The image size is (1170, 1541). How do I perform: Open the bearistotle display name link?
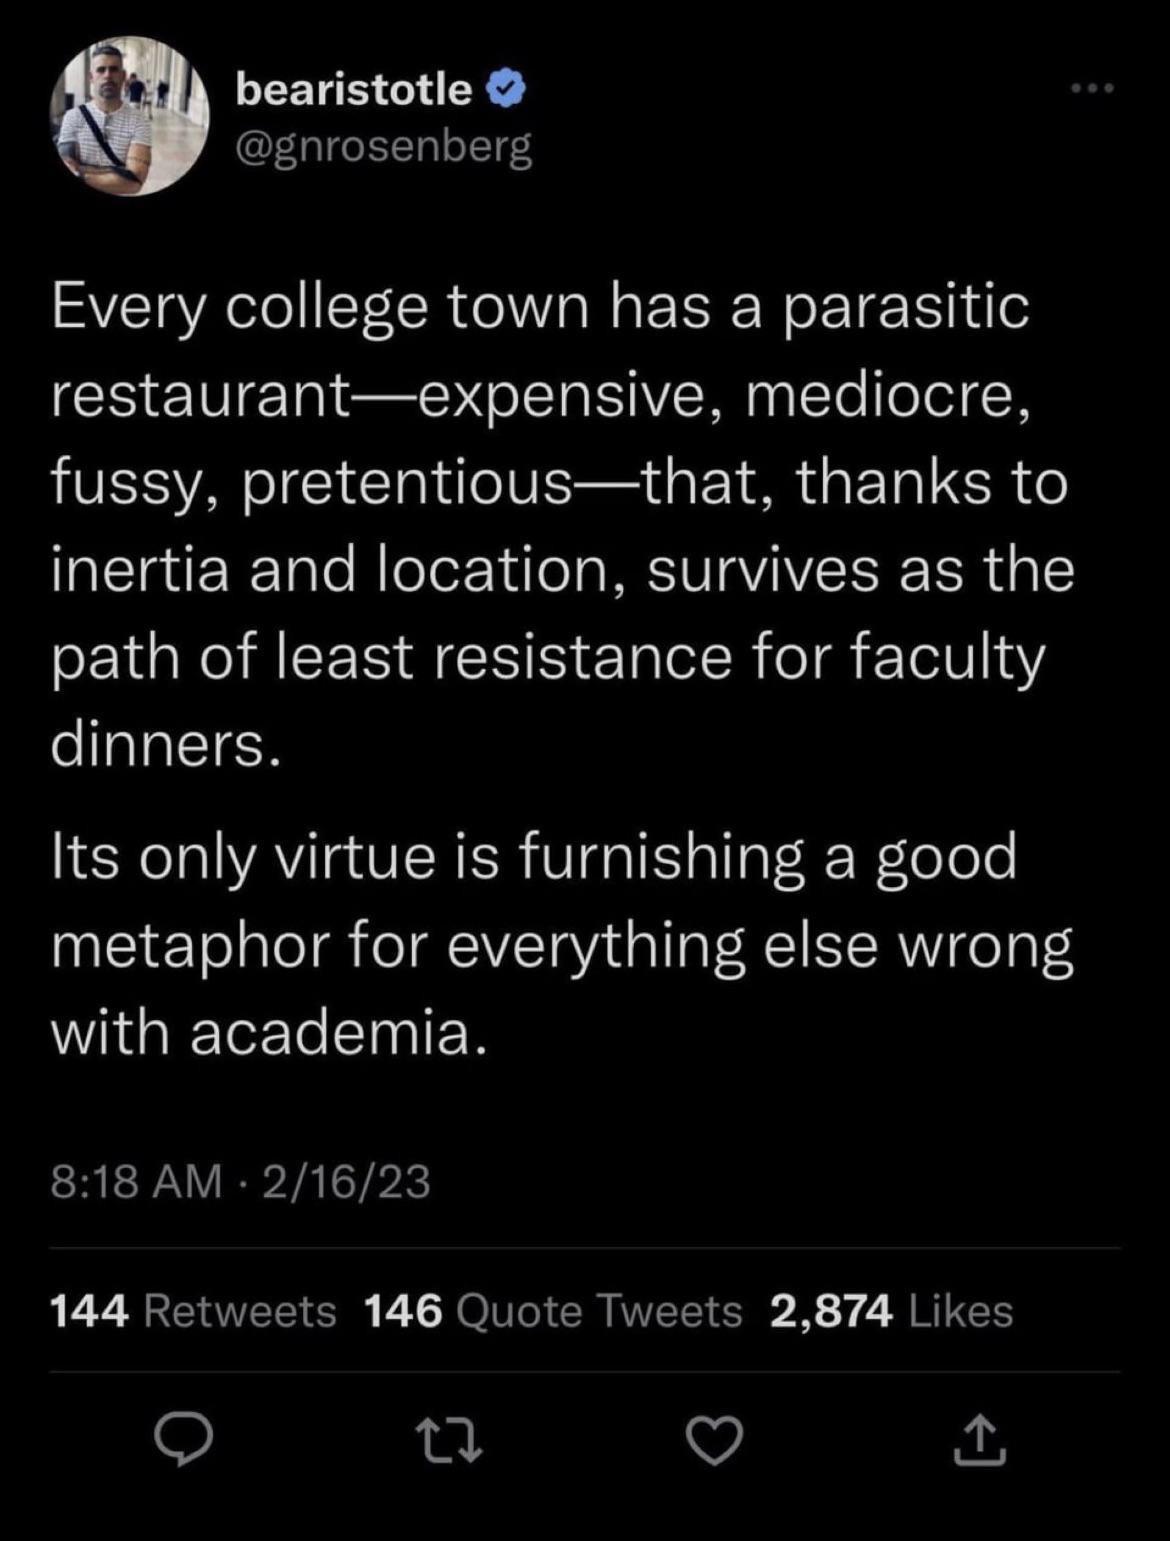[x=354, y=90]
